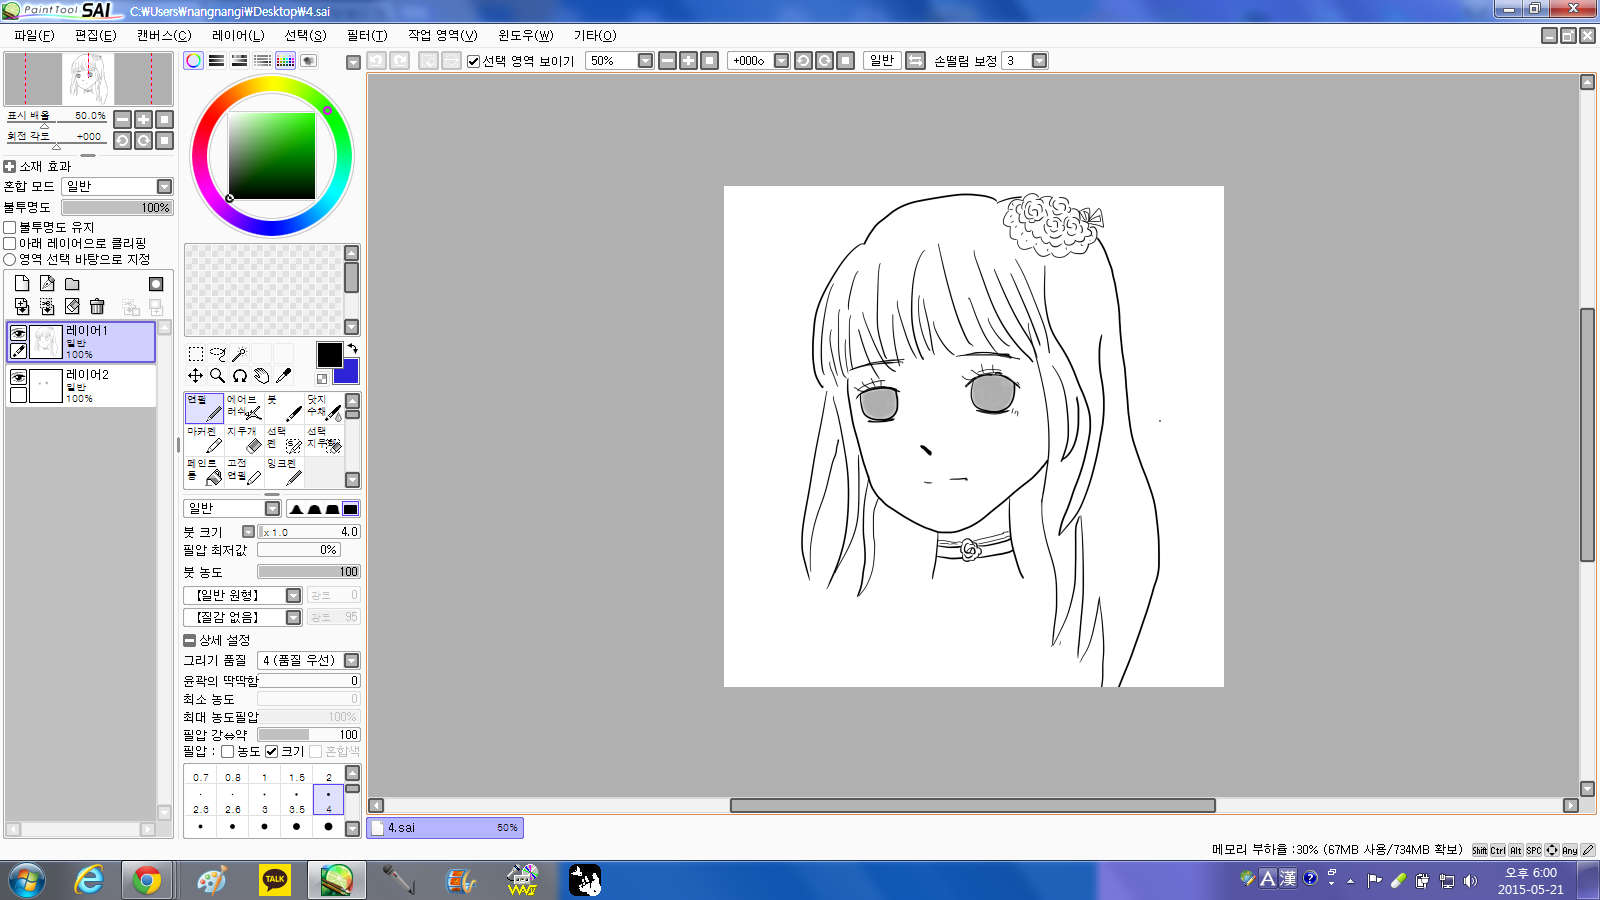Select the 선택지우개 selection eraser tool

[x=324, y=440]
